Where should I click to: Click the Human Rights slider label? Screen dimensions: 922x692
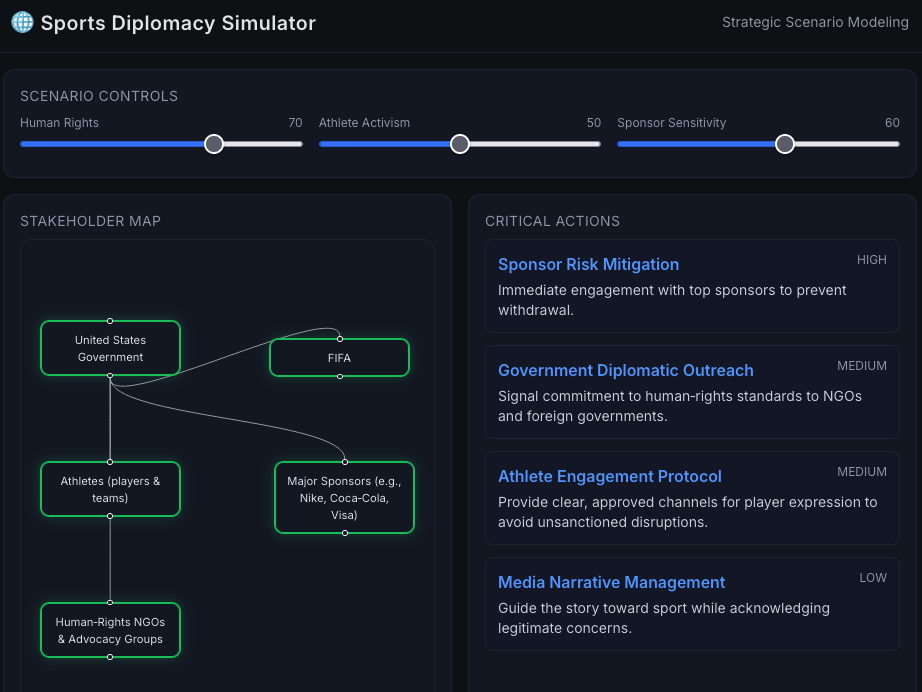(59, 123)
